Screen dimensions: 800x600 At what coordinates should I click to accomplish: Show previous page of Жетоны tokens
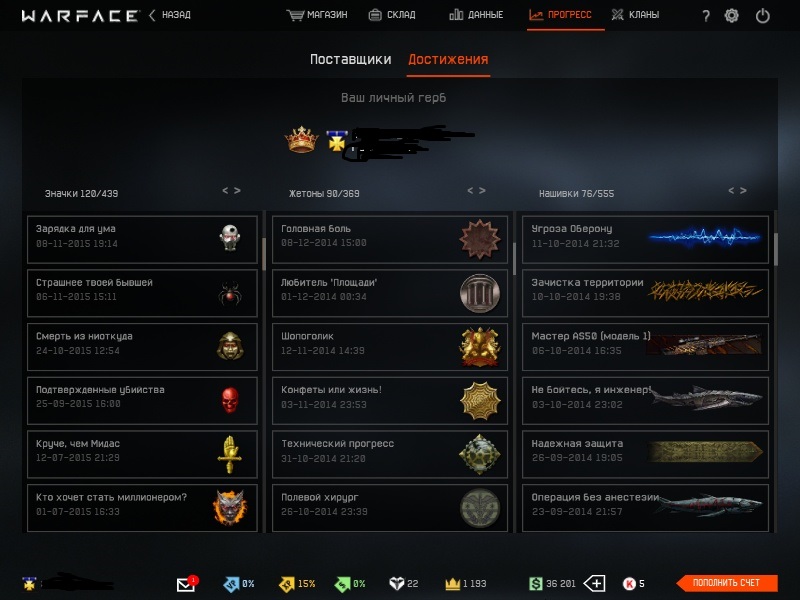tap(470, 190)
